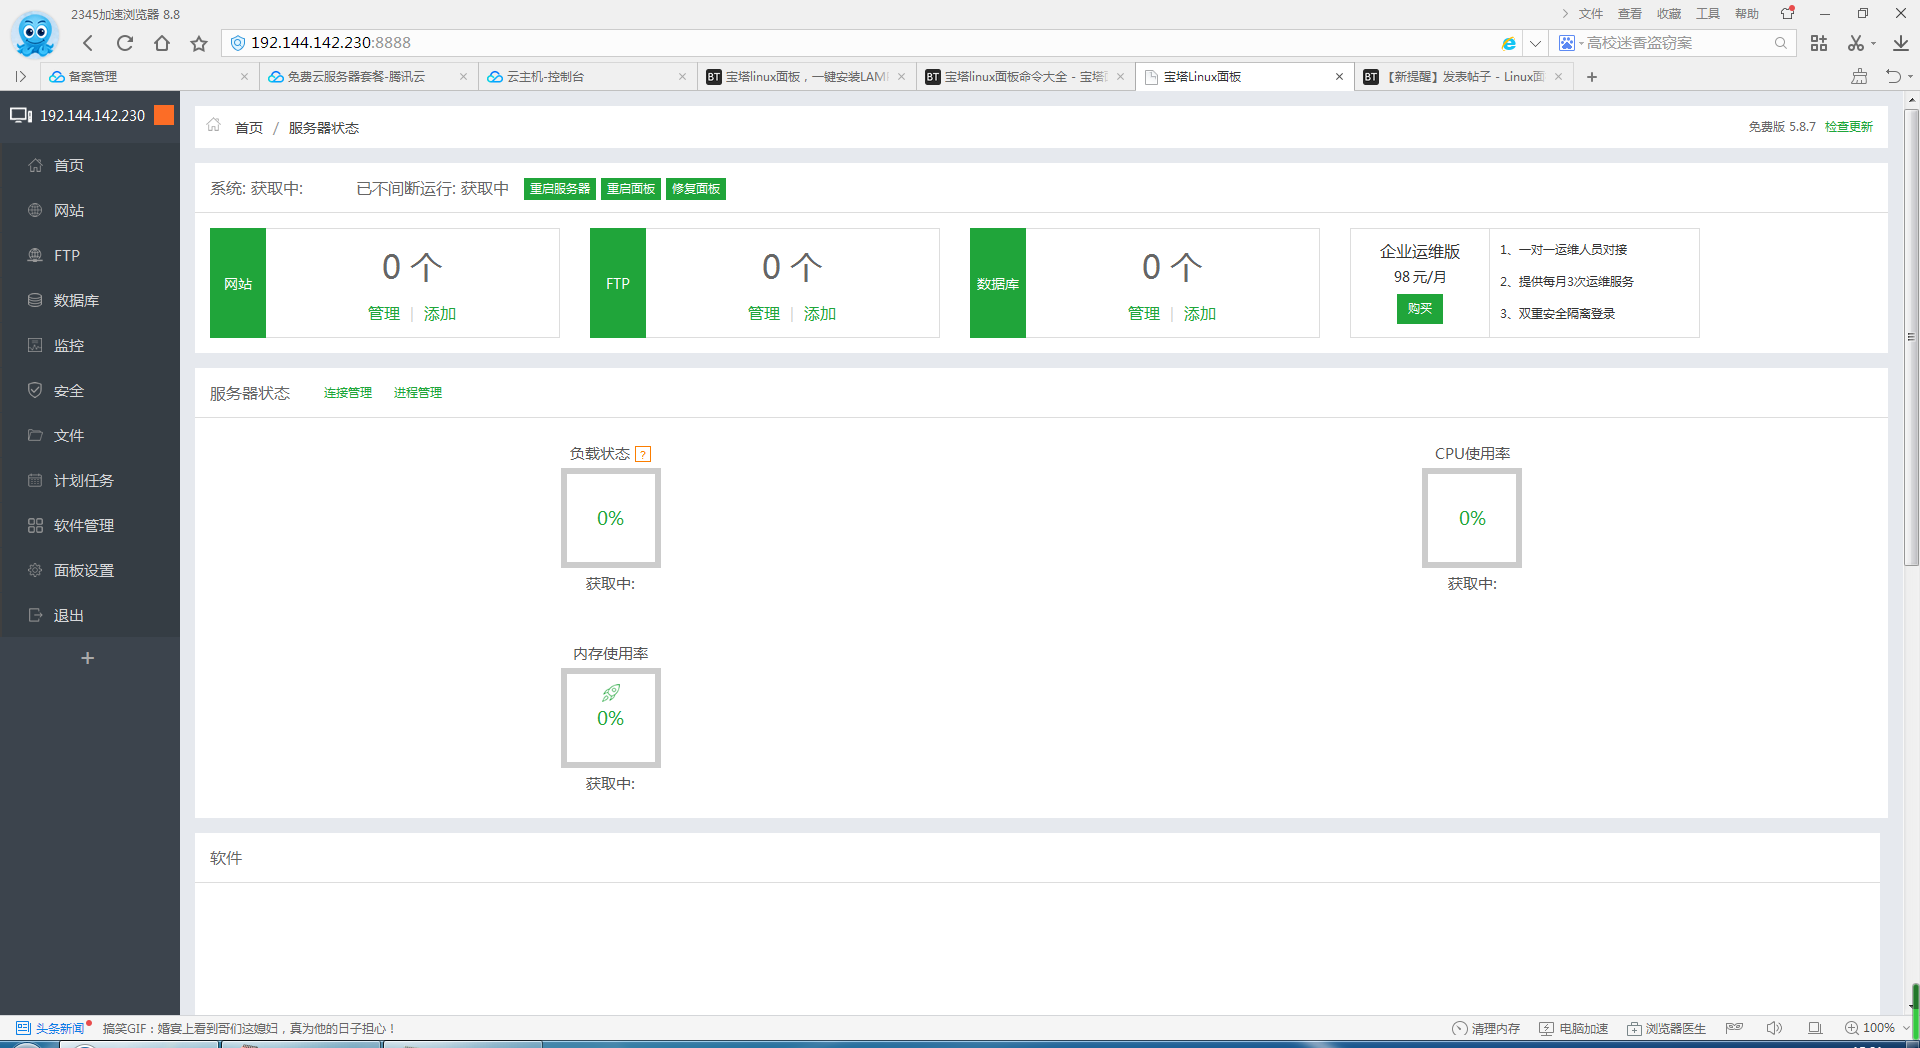
Task: Open 文件 in the sidebar
Action: (x=90, y=435)
